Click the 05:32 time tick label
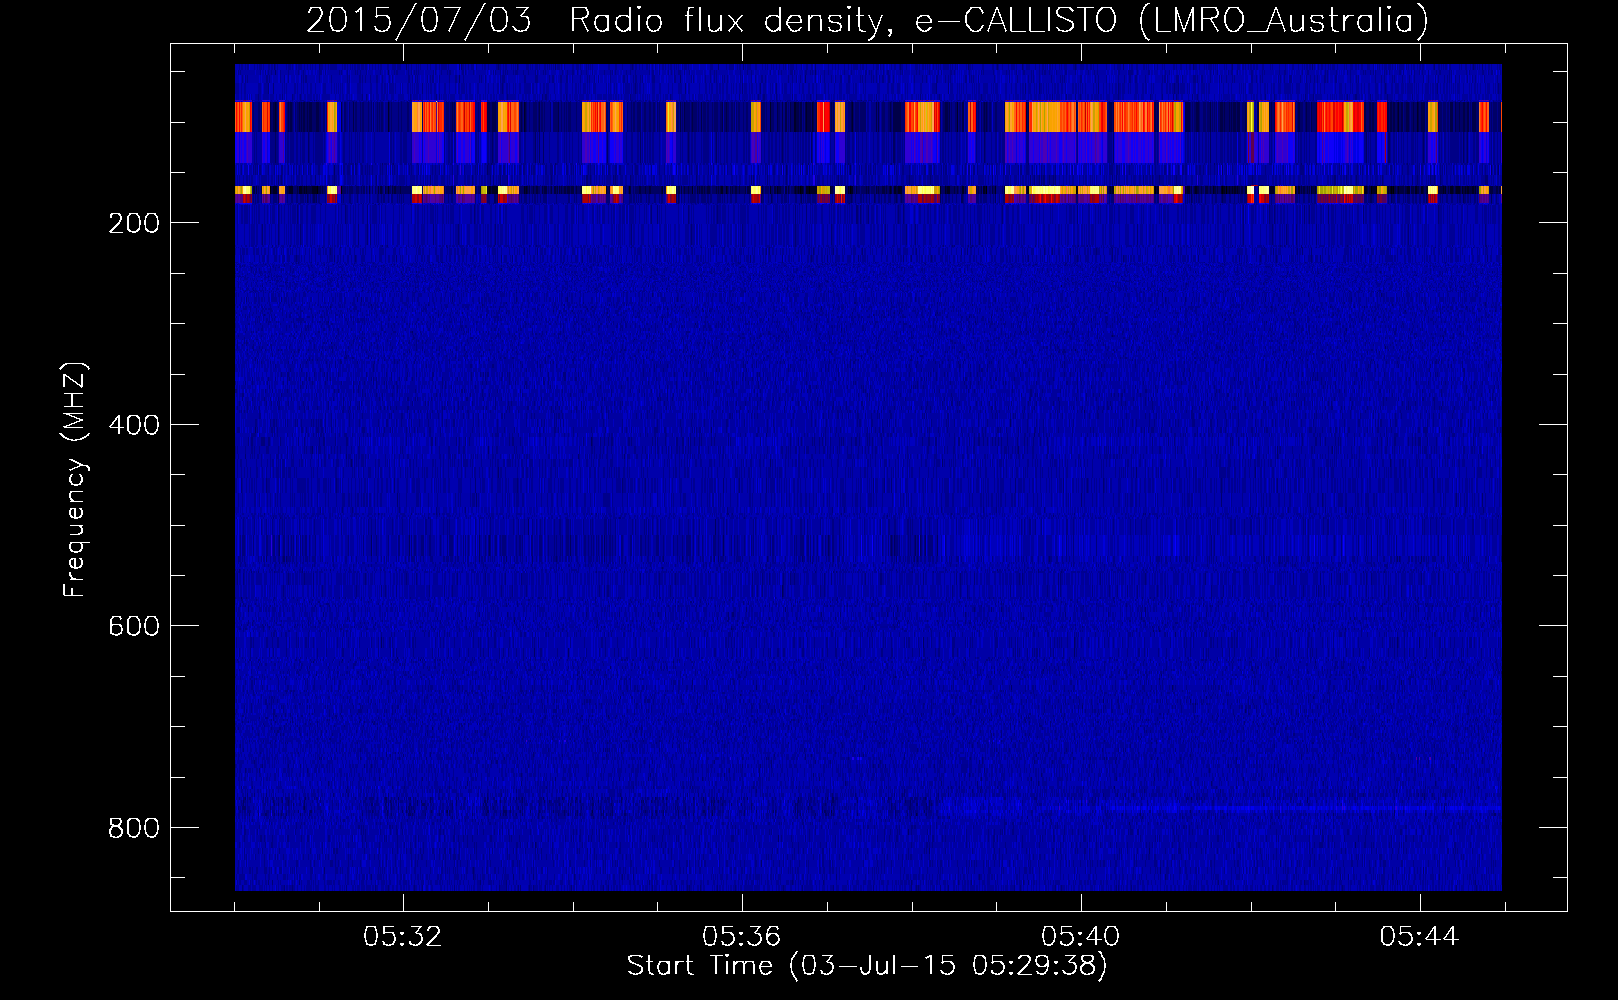Screen dimensions: 1618x1000 click(403, 936)
